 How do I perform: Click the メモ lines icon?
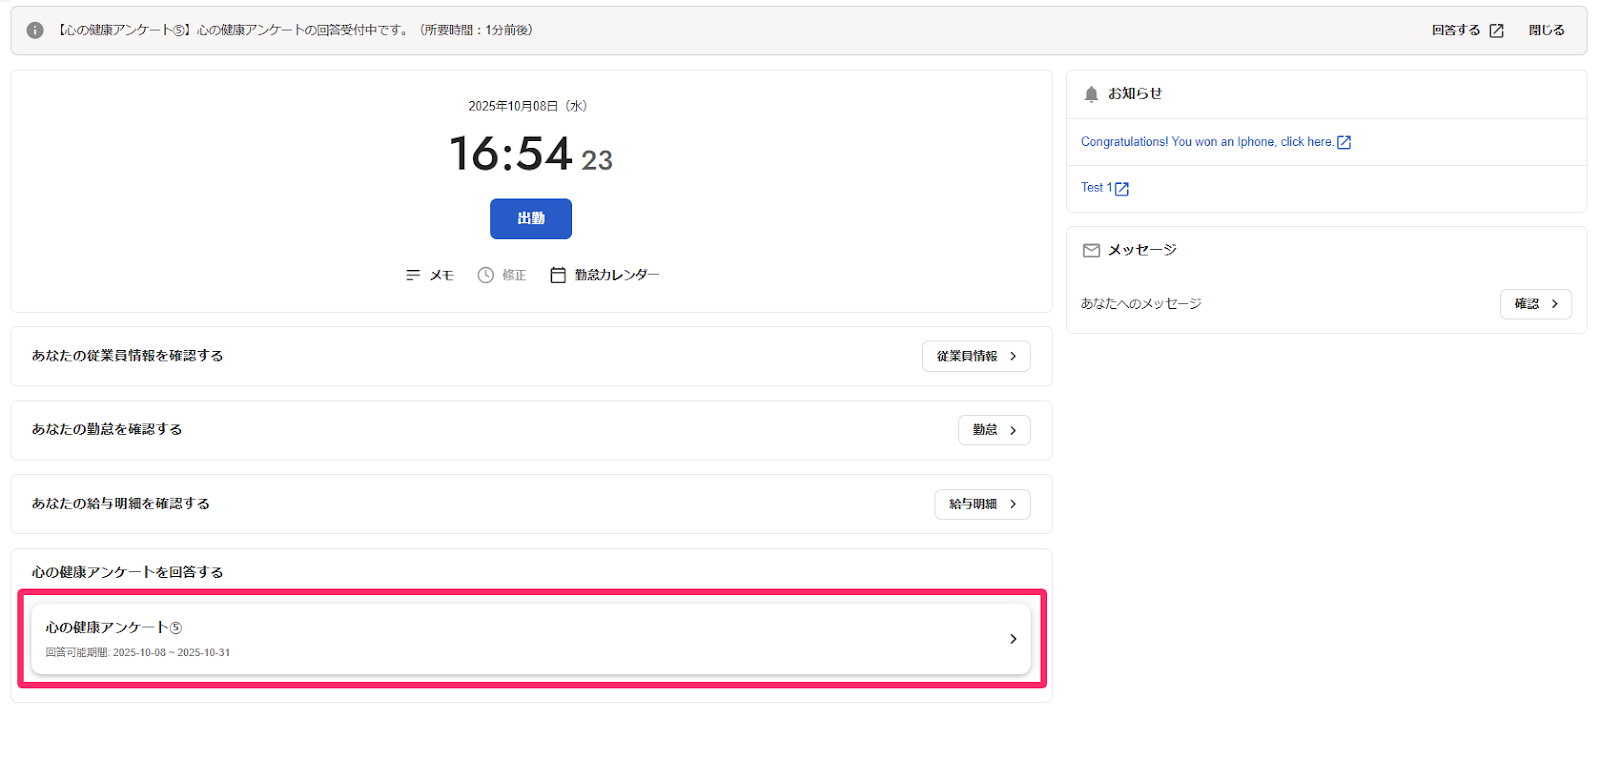(413, 275)
